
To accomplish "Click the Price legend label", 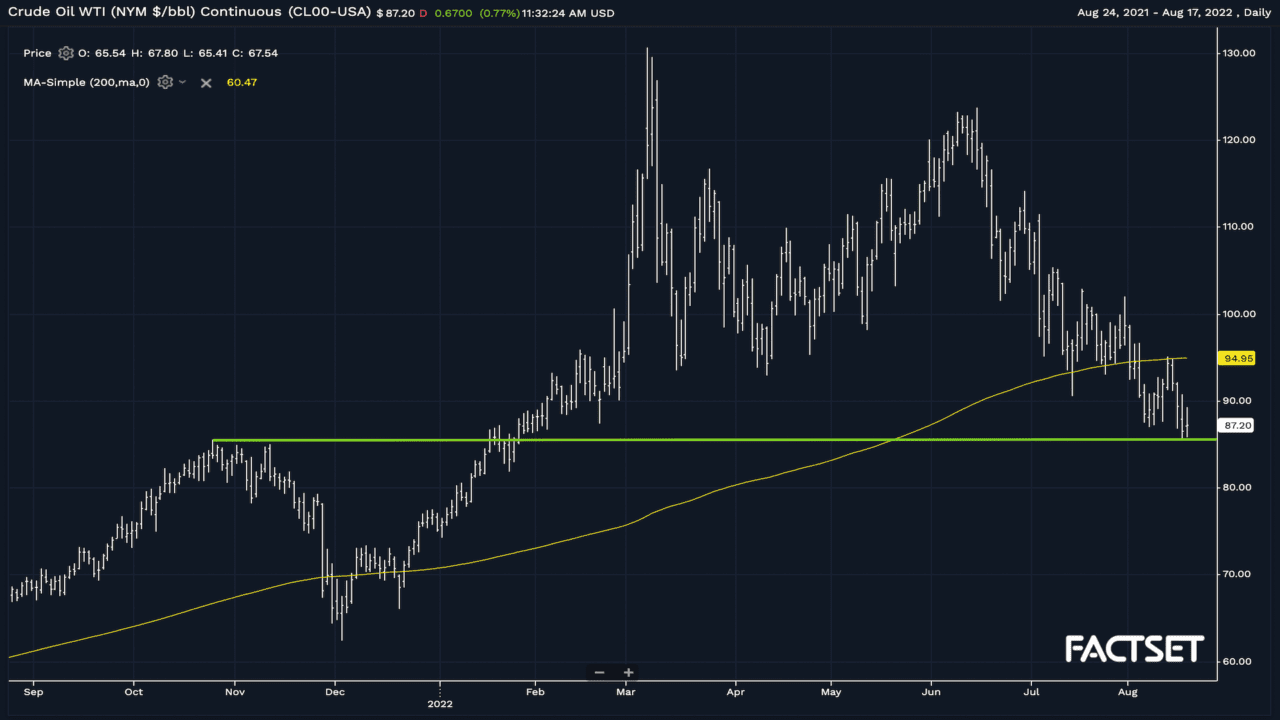I will click(38, 53).
